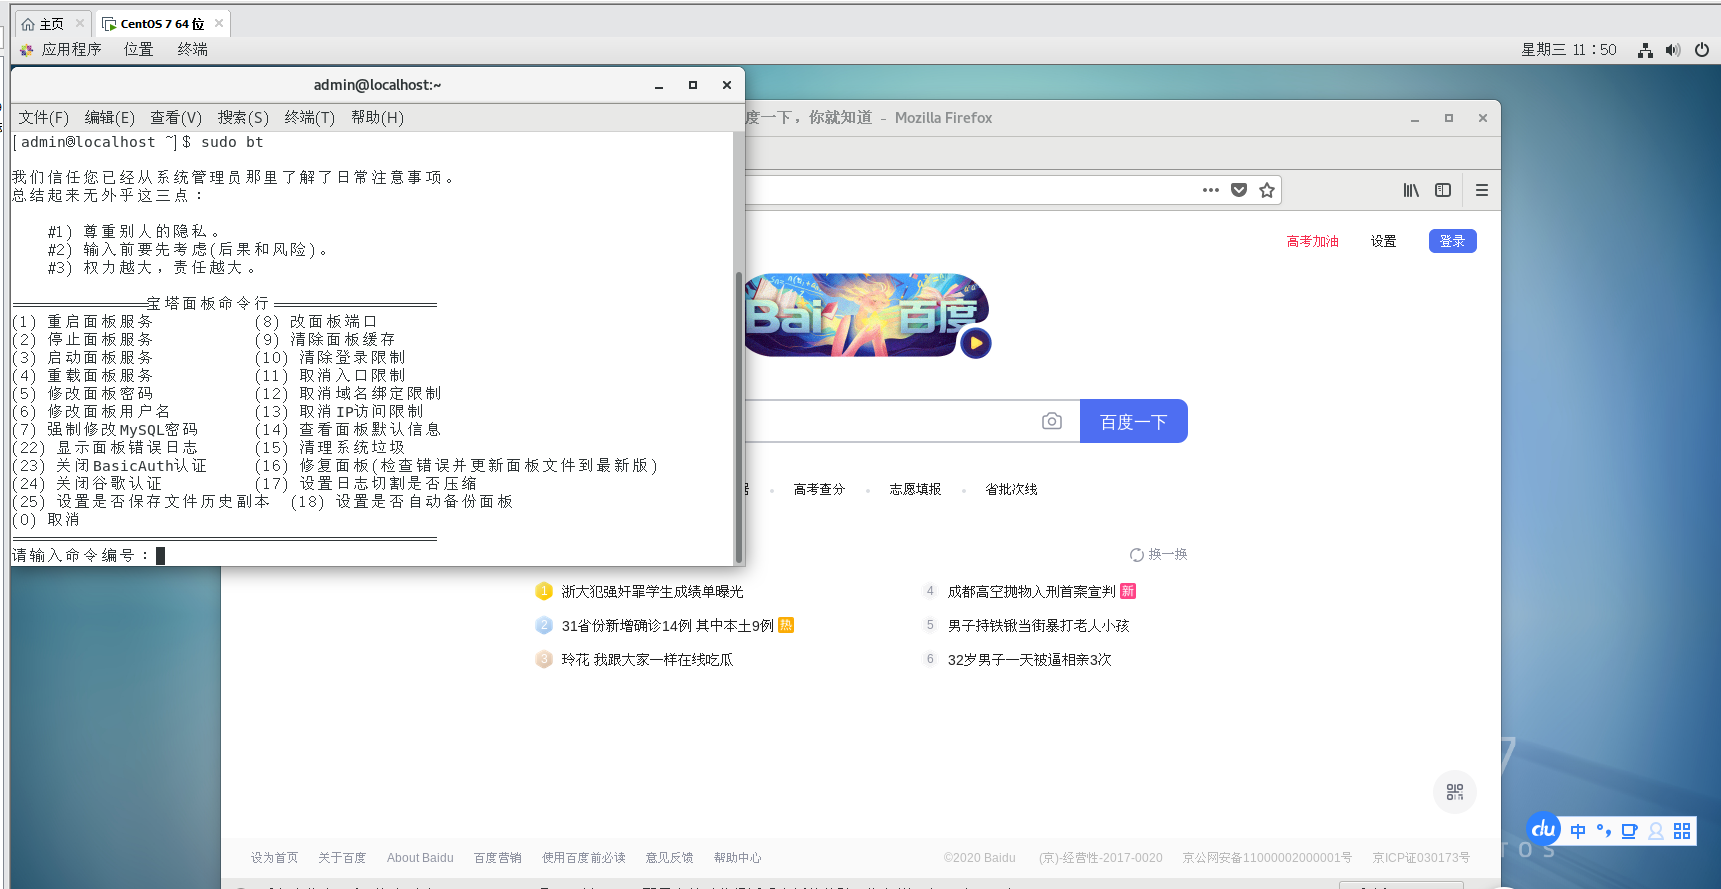Open news item 玲花 我跟大家一样在线吃瓜

click(x=647, y=659)
